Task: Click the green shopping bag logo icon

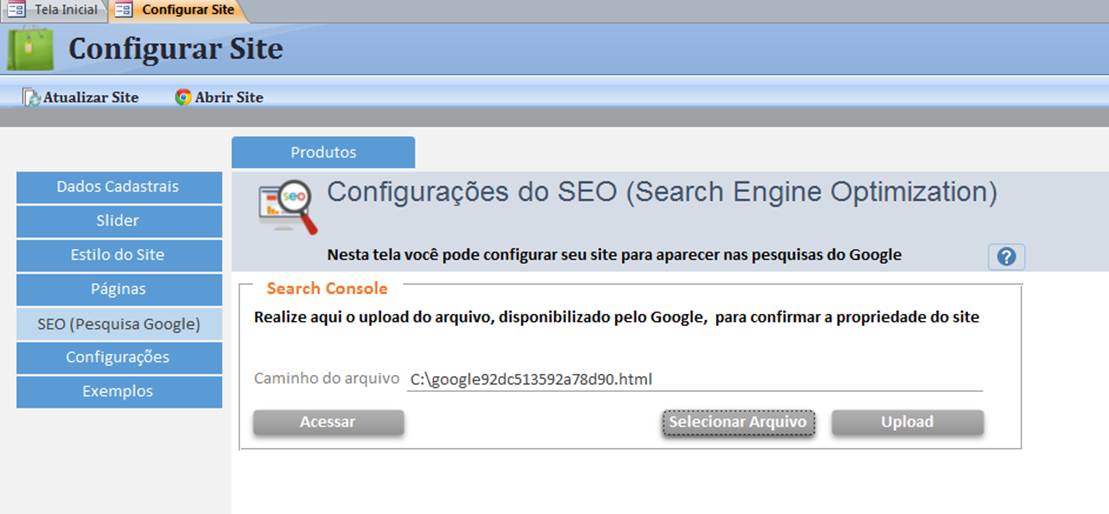Action: point(30,49)
